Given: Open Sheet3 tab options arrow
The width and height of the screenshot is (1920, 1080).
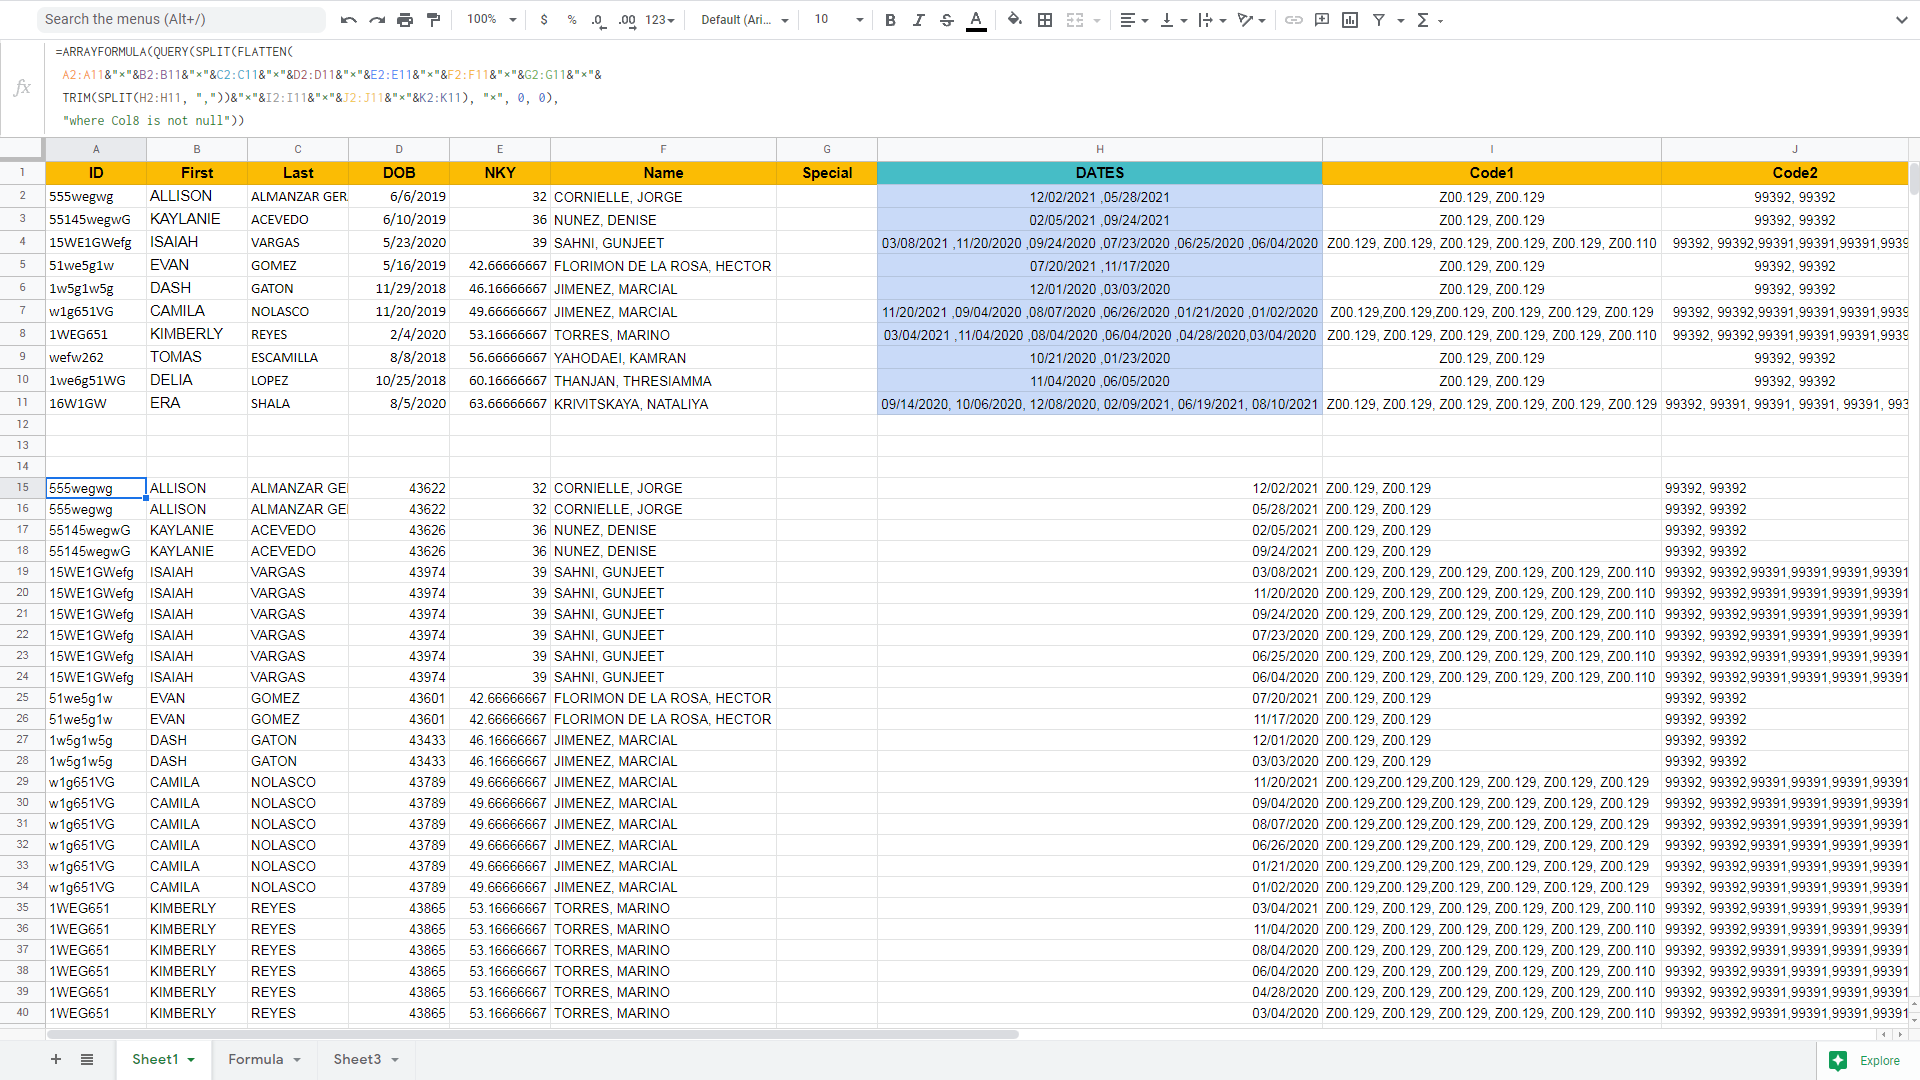Looking at the screenshot, I should click(x=395, y=1060).
